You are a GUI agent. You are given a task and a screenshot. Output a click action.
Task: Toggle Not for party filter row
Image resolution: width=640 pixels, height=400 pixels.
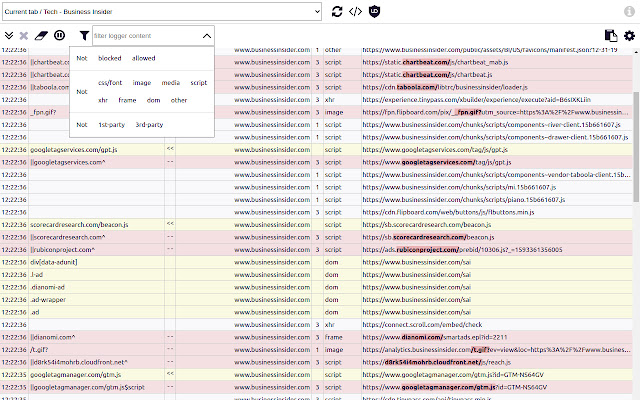(82, 125)
